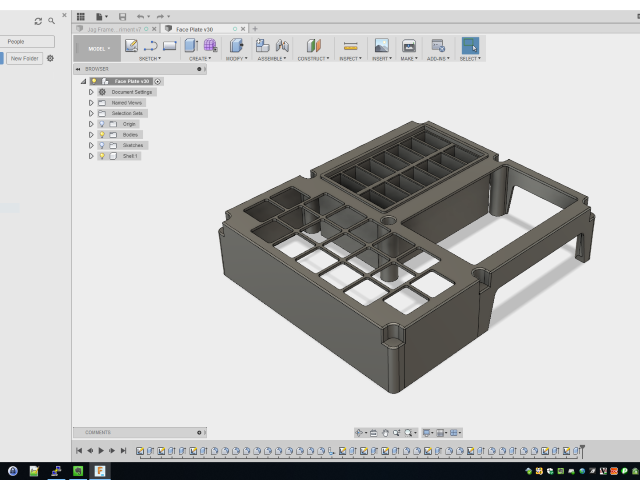The height and width of the screenshot is (480, 640).
Task: Open the data panel grid icon
Action: (80, 17)
